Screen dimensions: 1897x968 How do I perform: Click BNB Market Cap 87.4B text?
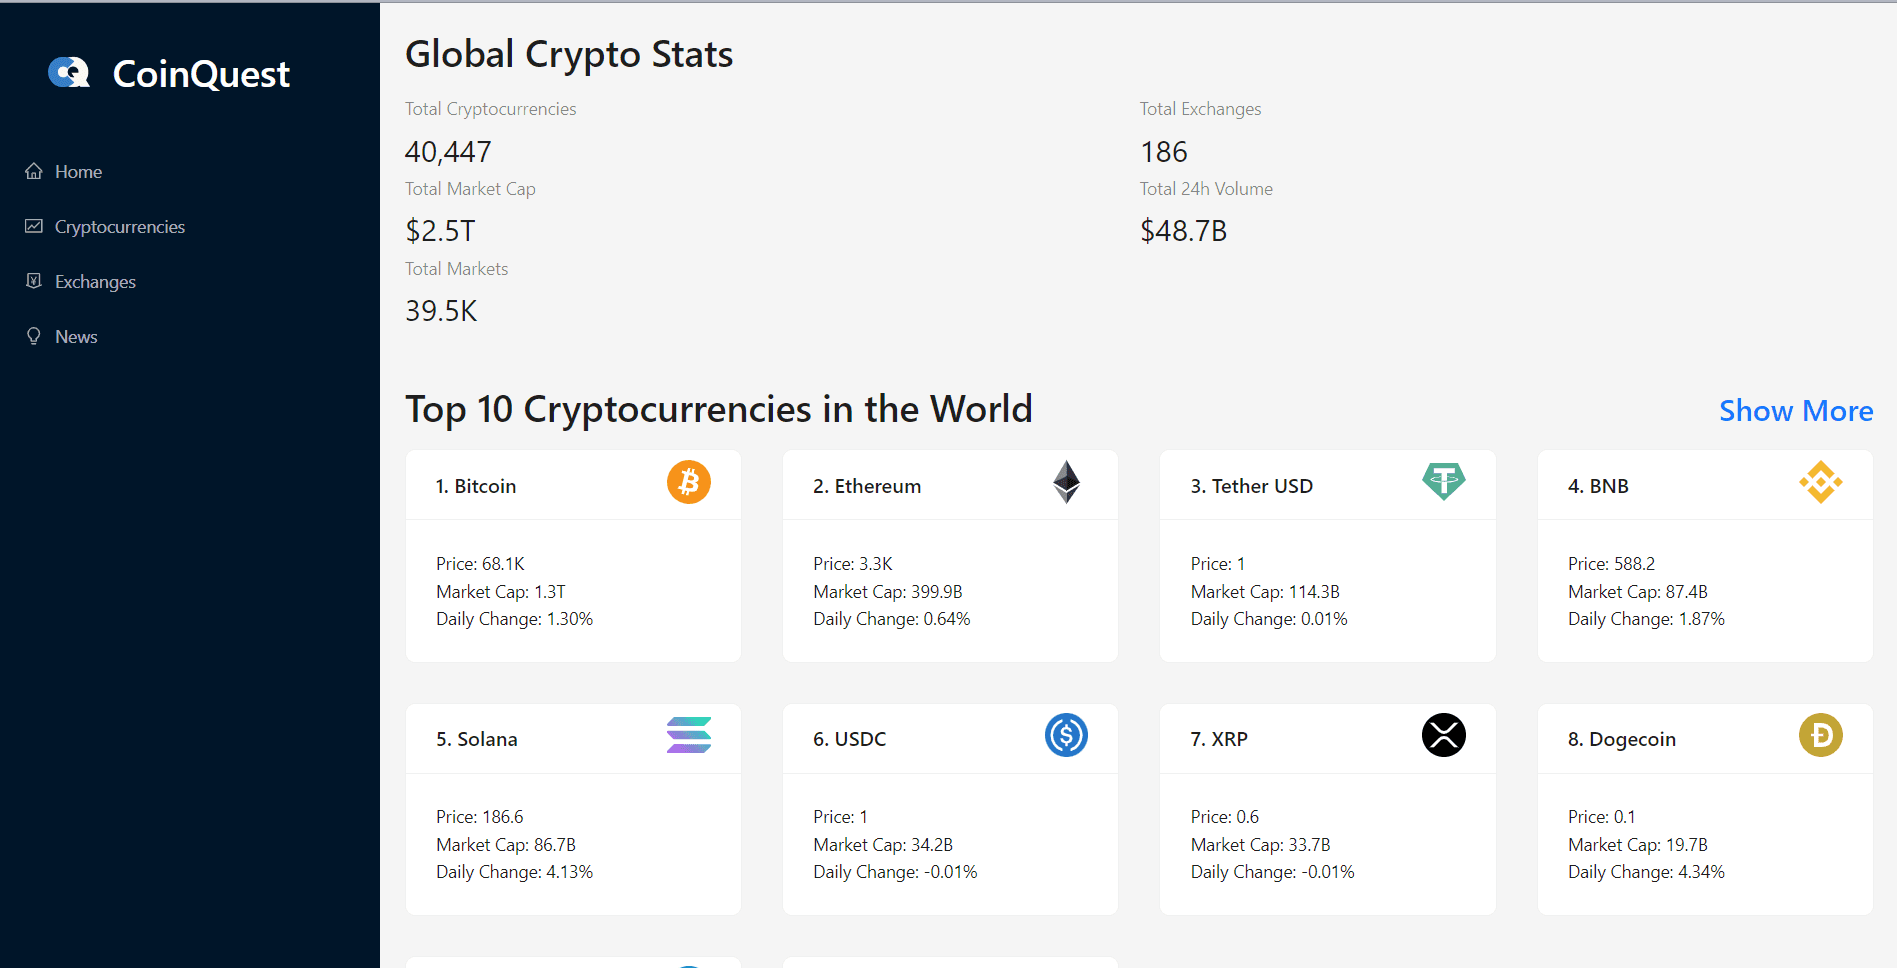[x=1638, y=592]
